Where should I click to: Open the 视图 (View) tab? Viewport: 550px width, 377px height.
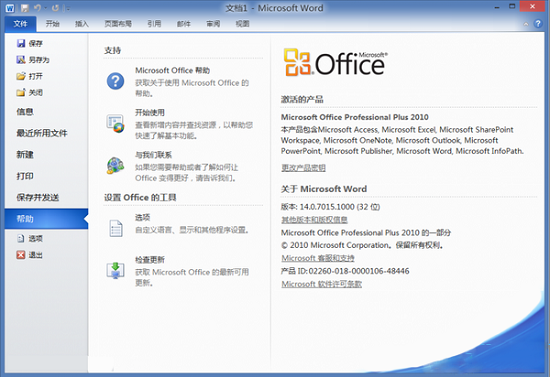pos(242,23)
